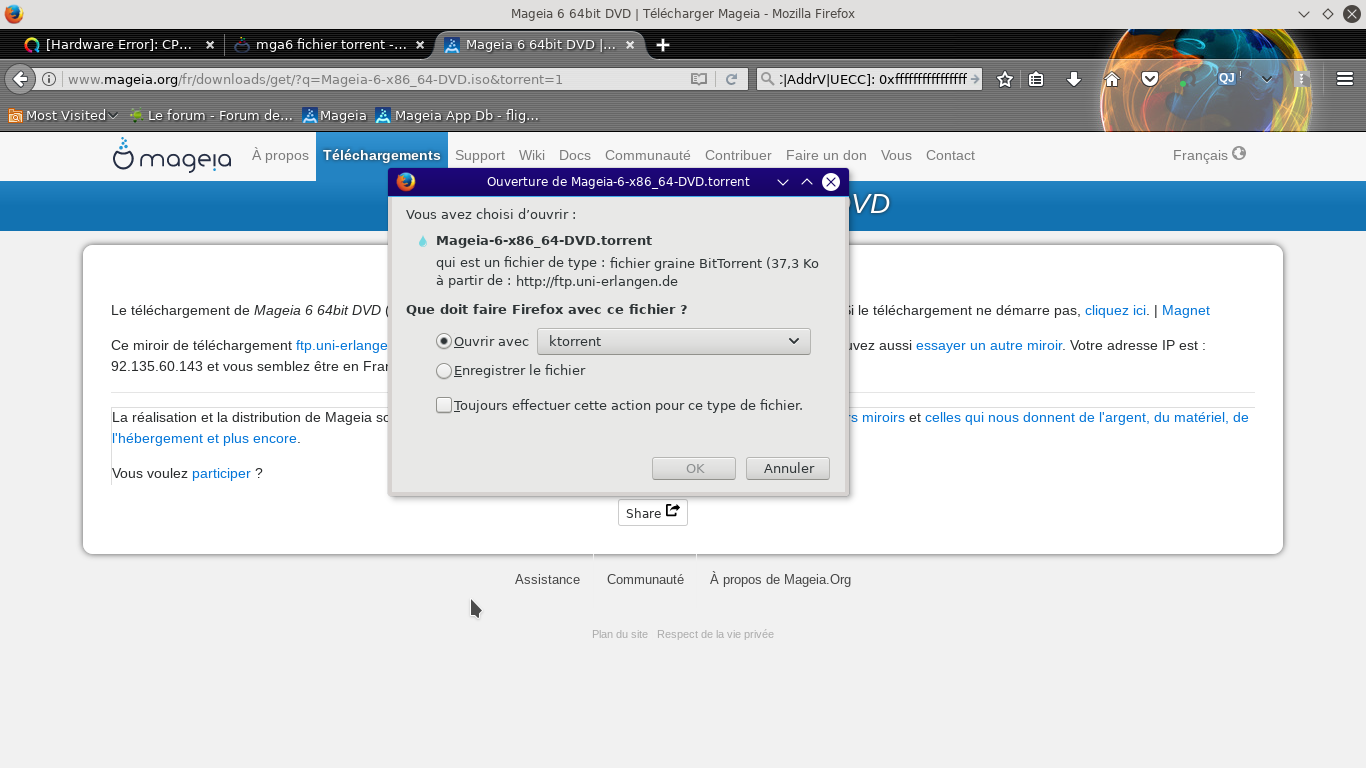Open the Downloads arrow panel
The height and width of the screenshot is (768, 1366).
click(1074, 79)
